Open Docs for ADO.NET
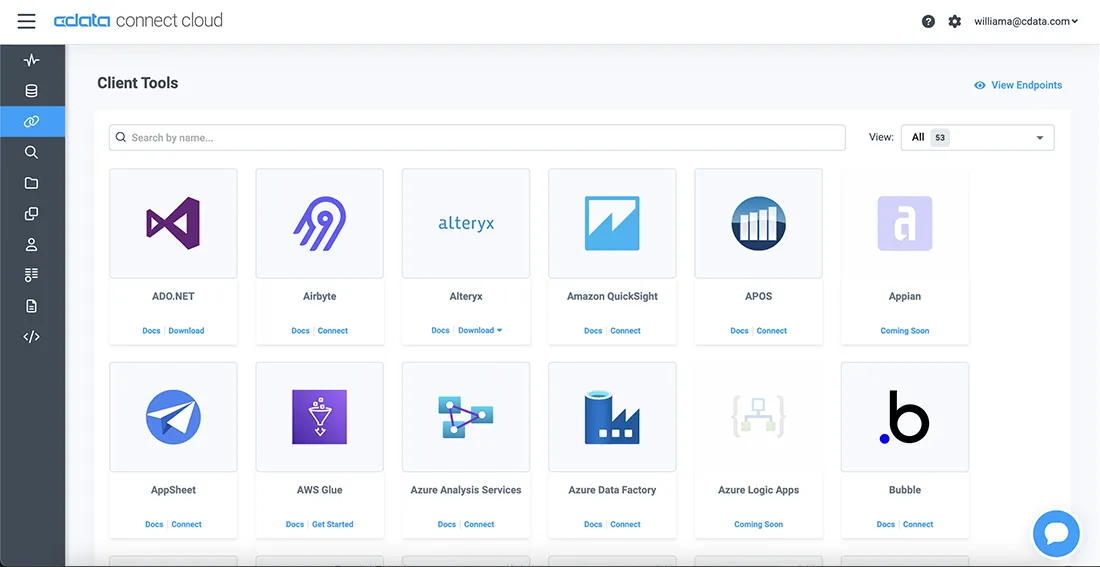The image size is (1100, 567). click(x=152, y=331)
